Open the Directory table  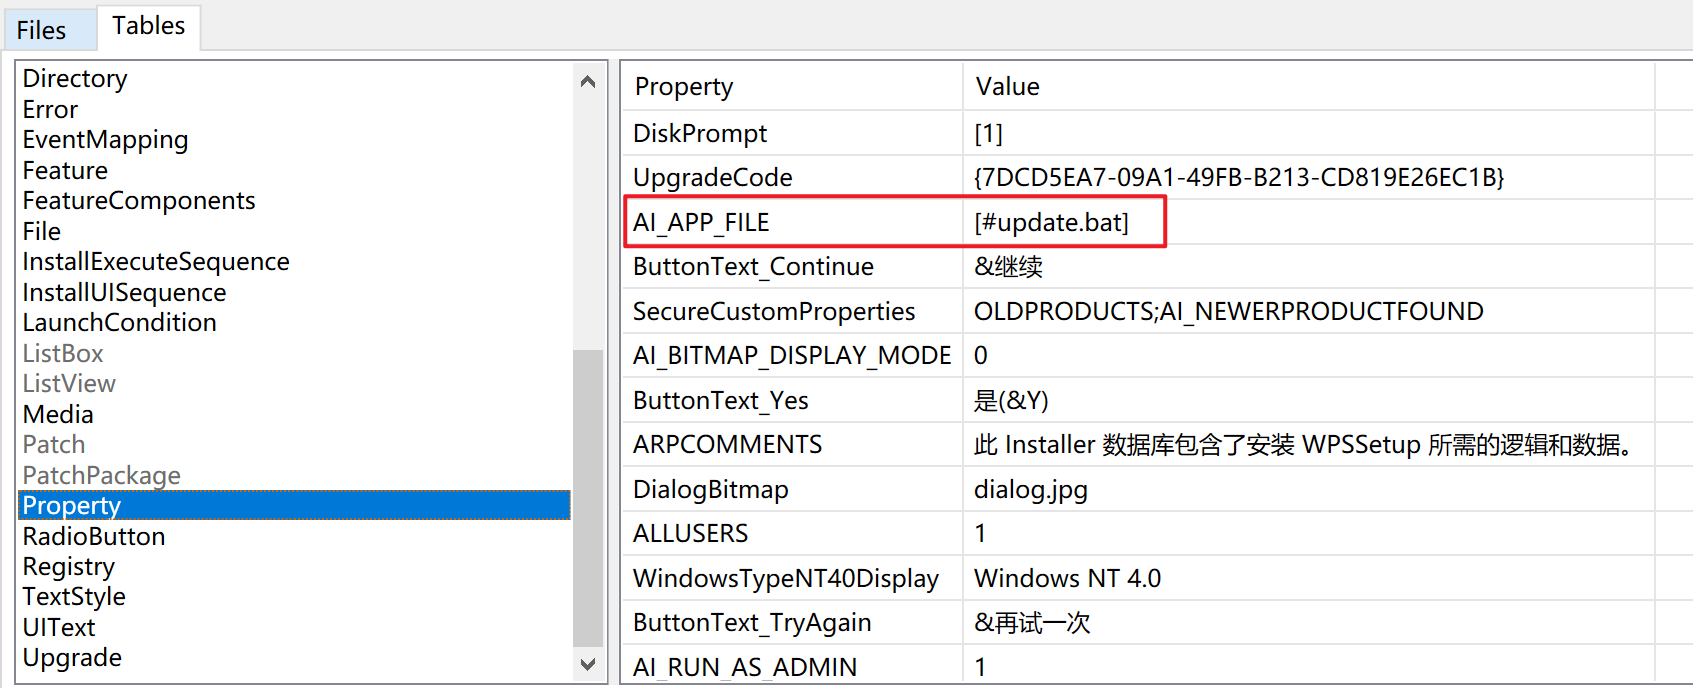point(75,78)
